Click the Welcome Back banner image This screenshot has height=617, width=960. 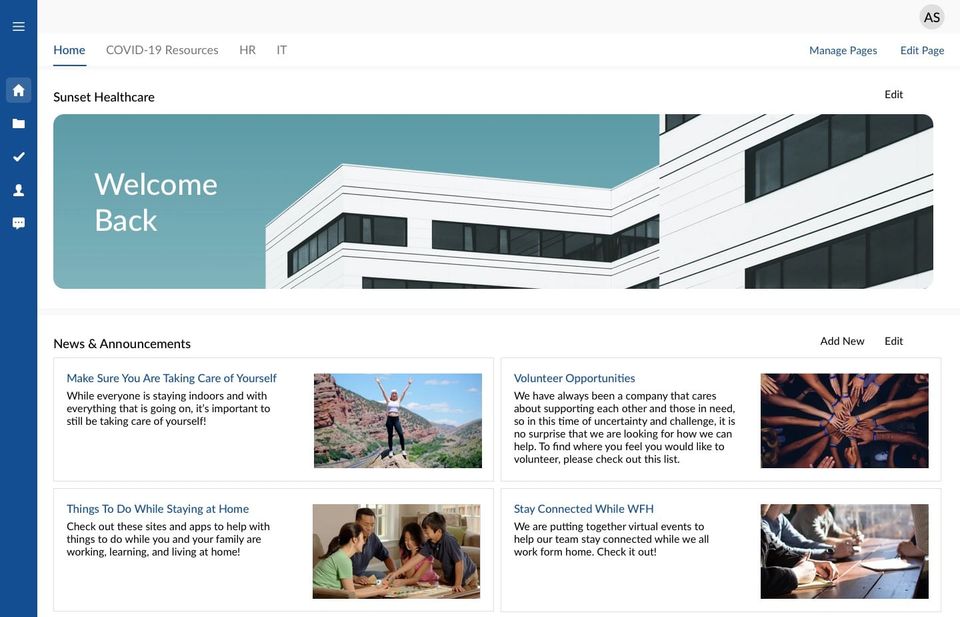point(493,201)
